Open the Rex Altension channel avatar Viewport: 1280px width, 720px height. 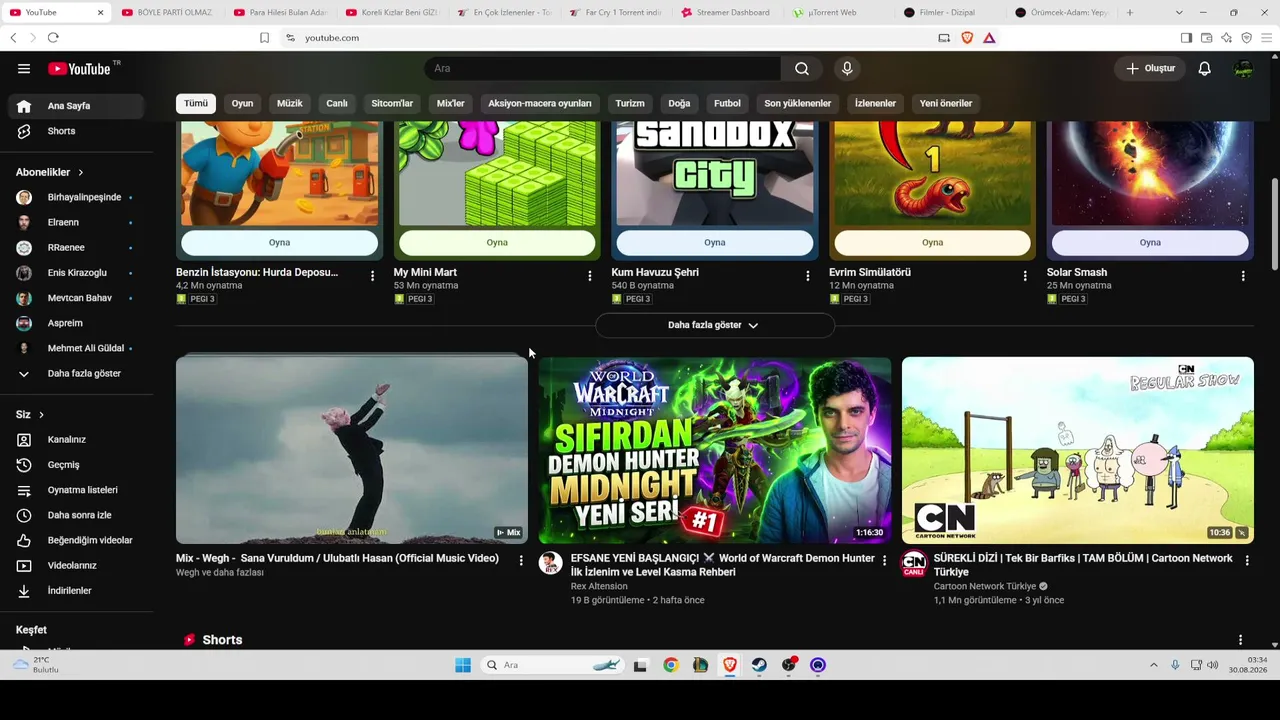[x=550, y=563]
